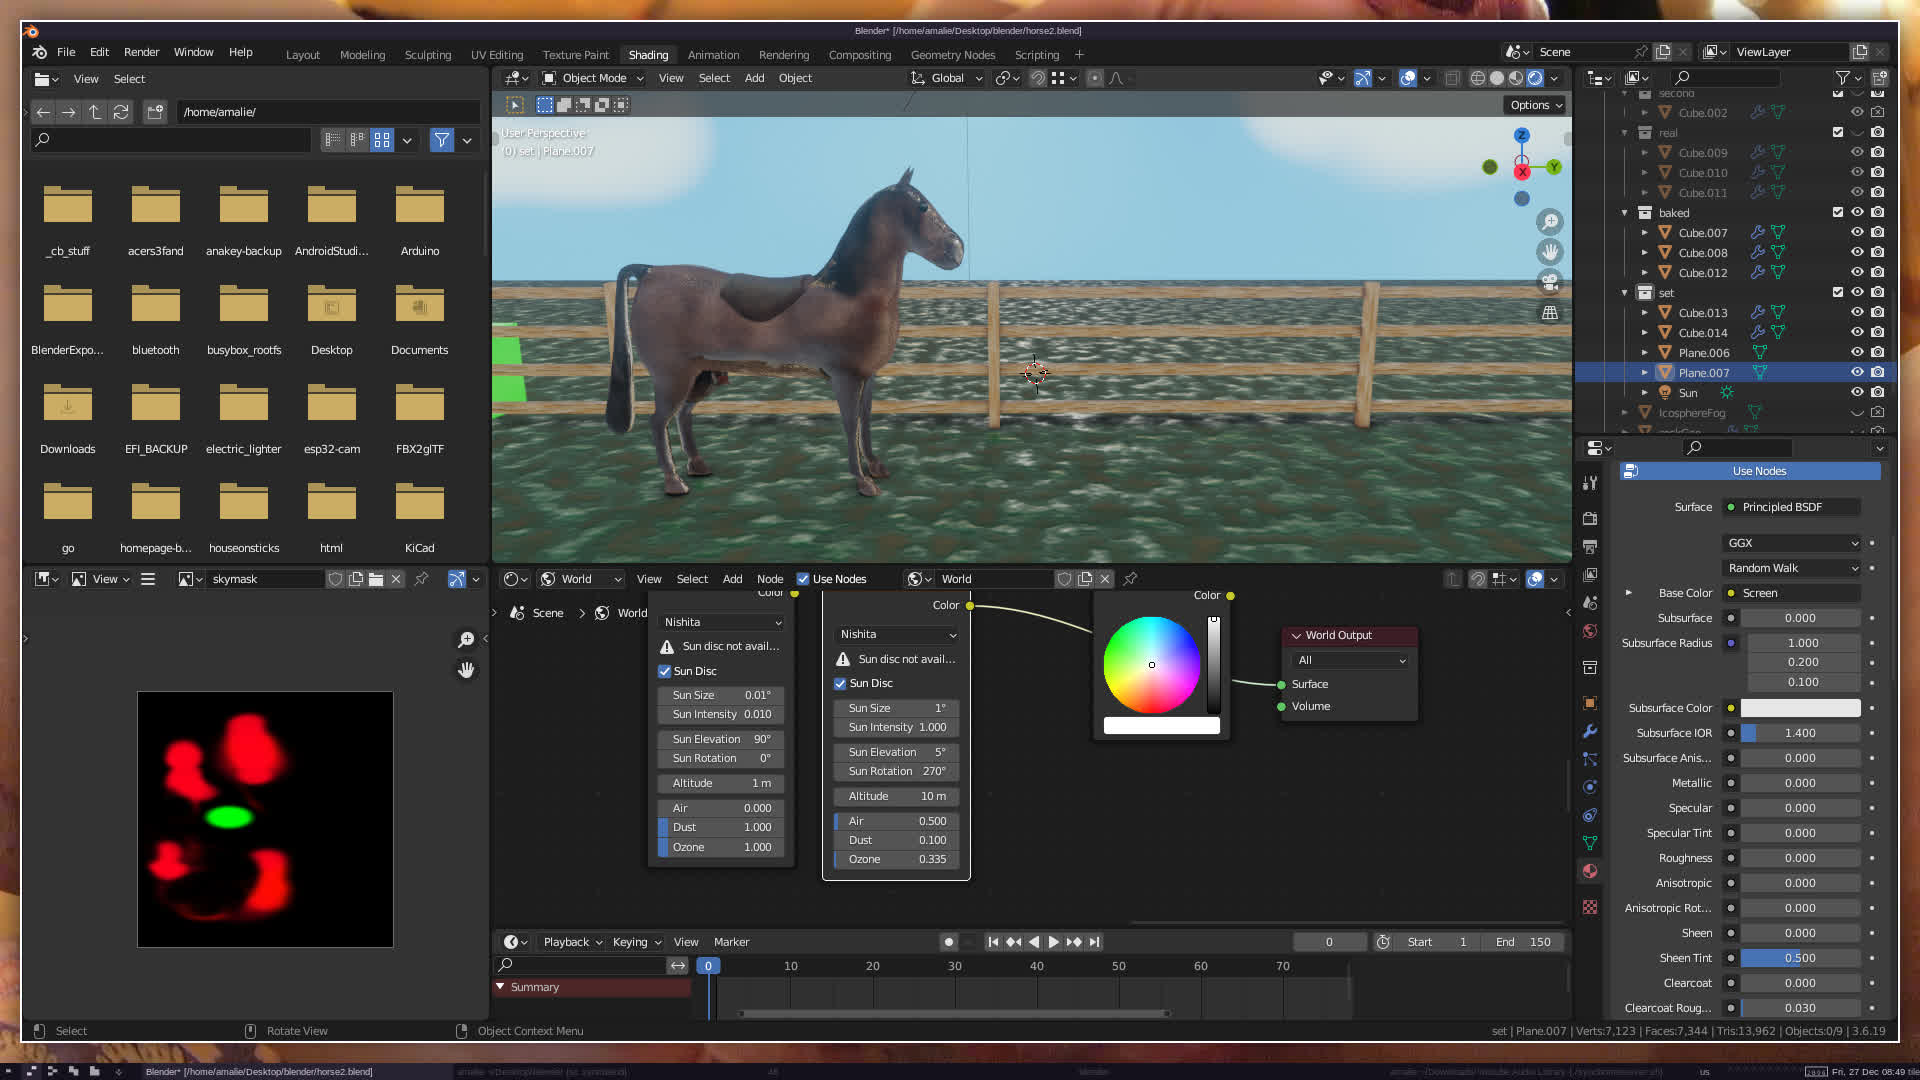
Task: Click the Subsurface Color swatch
Action: [1800, 708]
